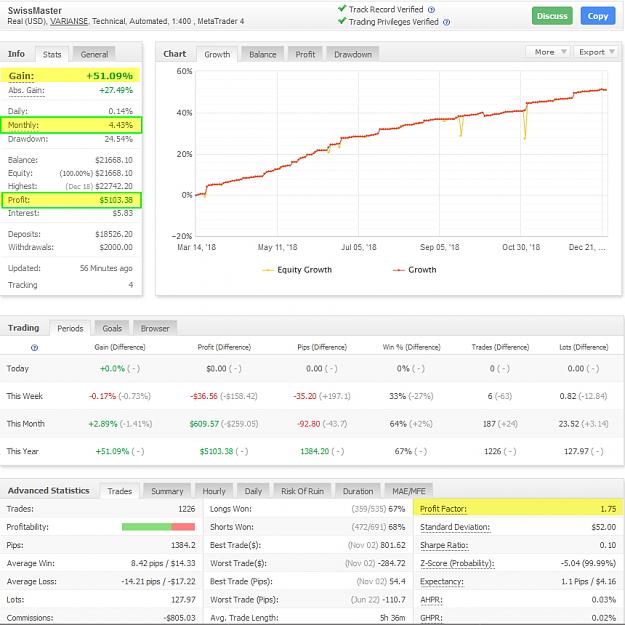
Task: Click the Trading Privileges Verified checkmark icon
Action: (x=342, y=21)
